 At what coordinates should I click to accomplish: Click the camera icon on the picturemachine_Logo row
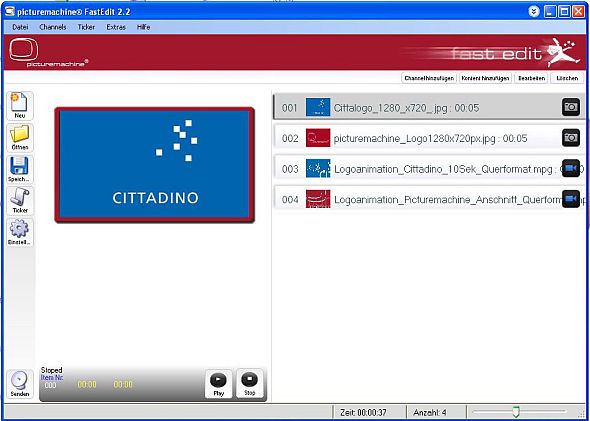[571, 138]
